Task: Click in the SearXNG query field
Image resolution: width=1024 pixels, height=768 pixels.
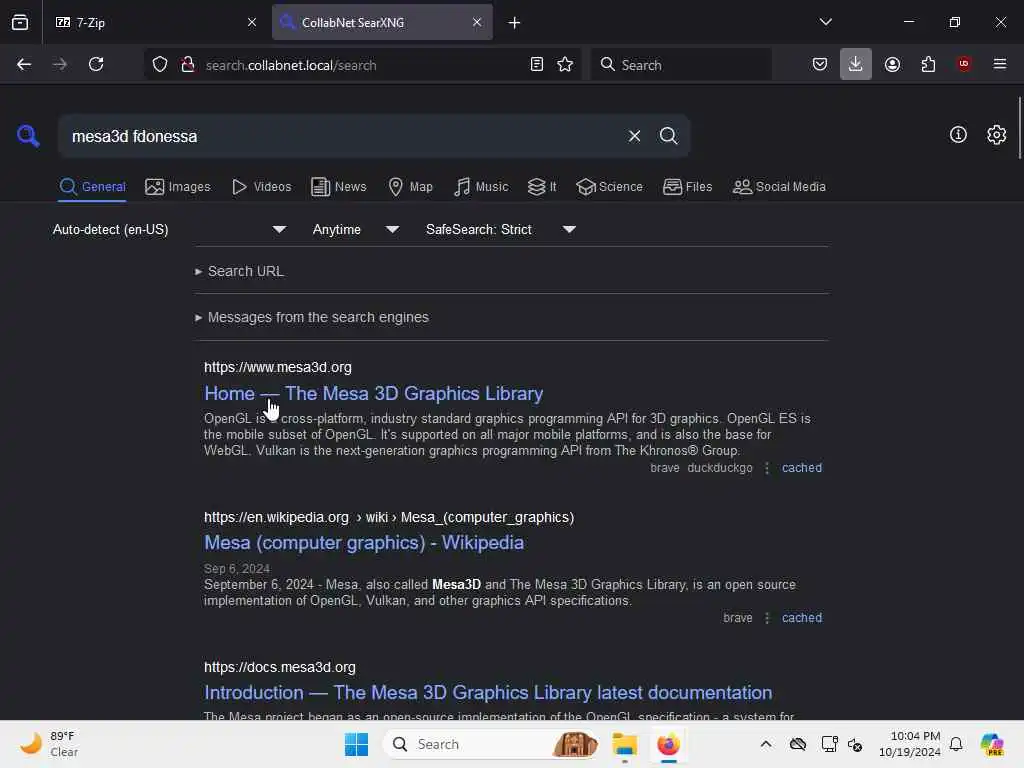Action: point(343,136)
